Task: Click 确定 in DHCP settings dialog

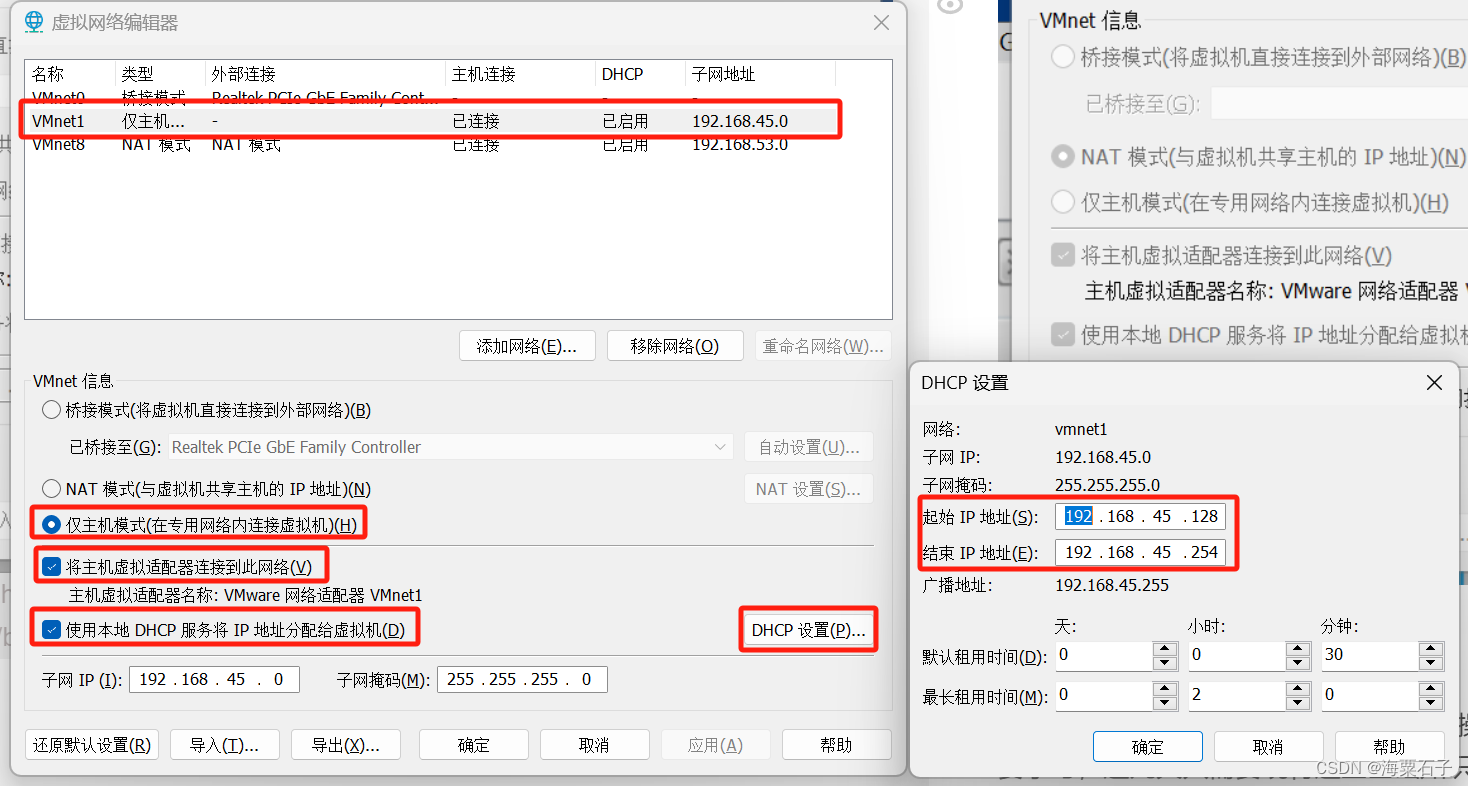Action: (1147, 747)
